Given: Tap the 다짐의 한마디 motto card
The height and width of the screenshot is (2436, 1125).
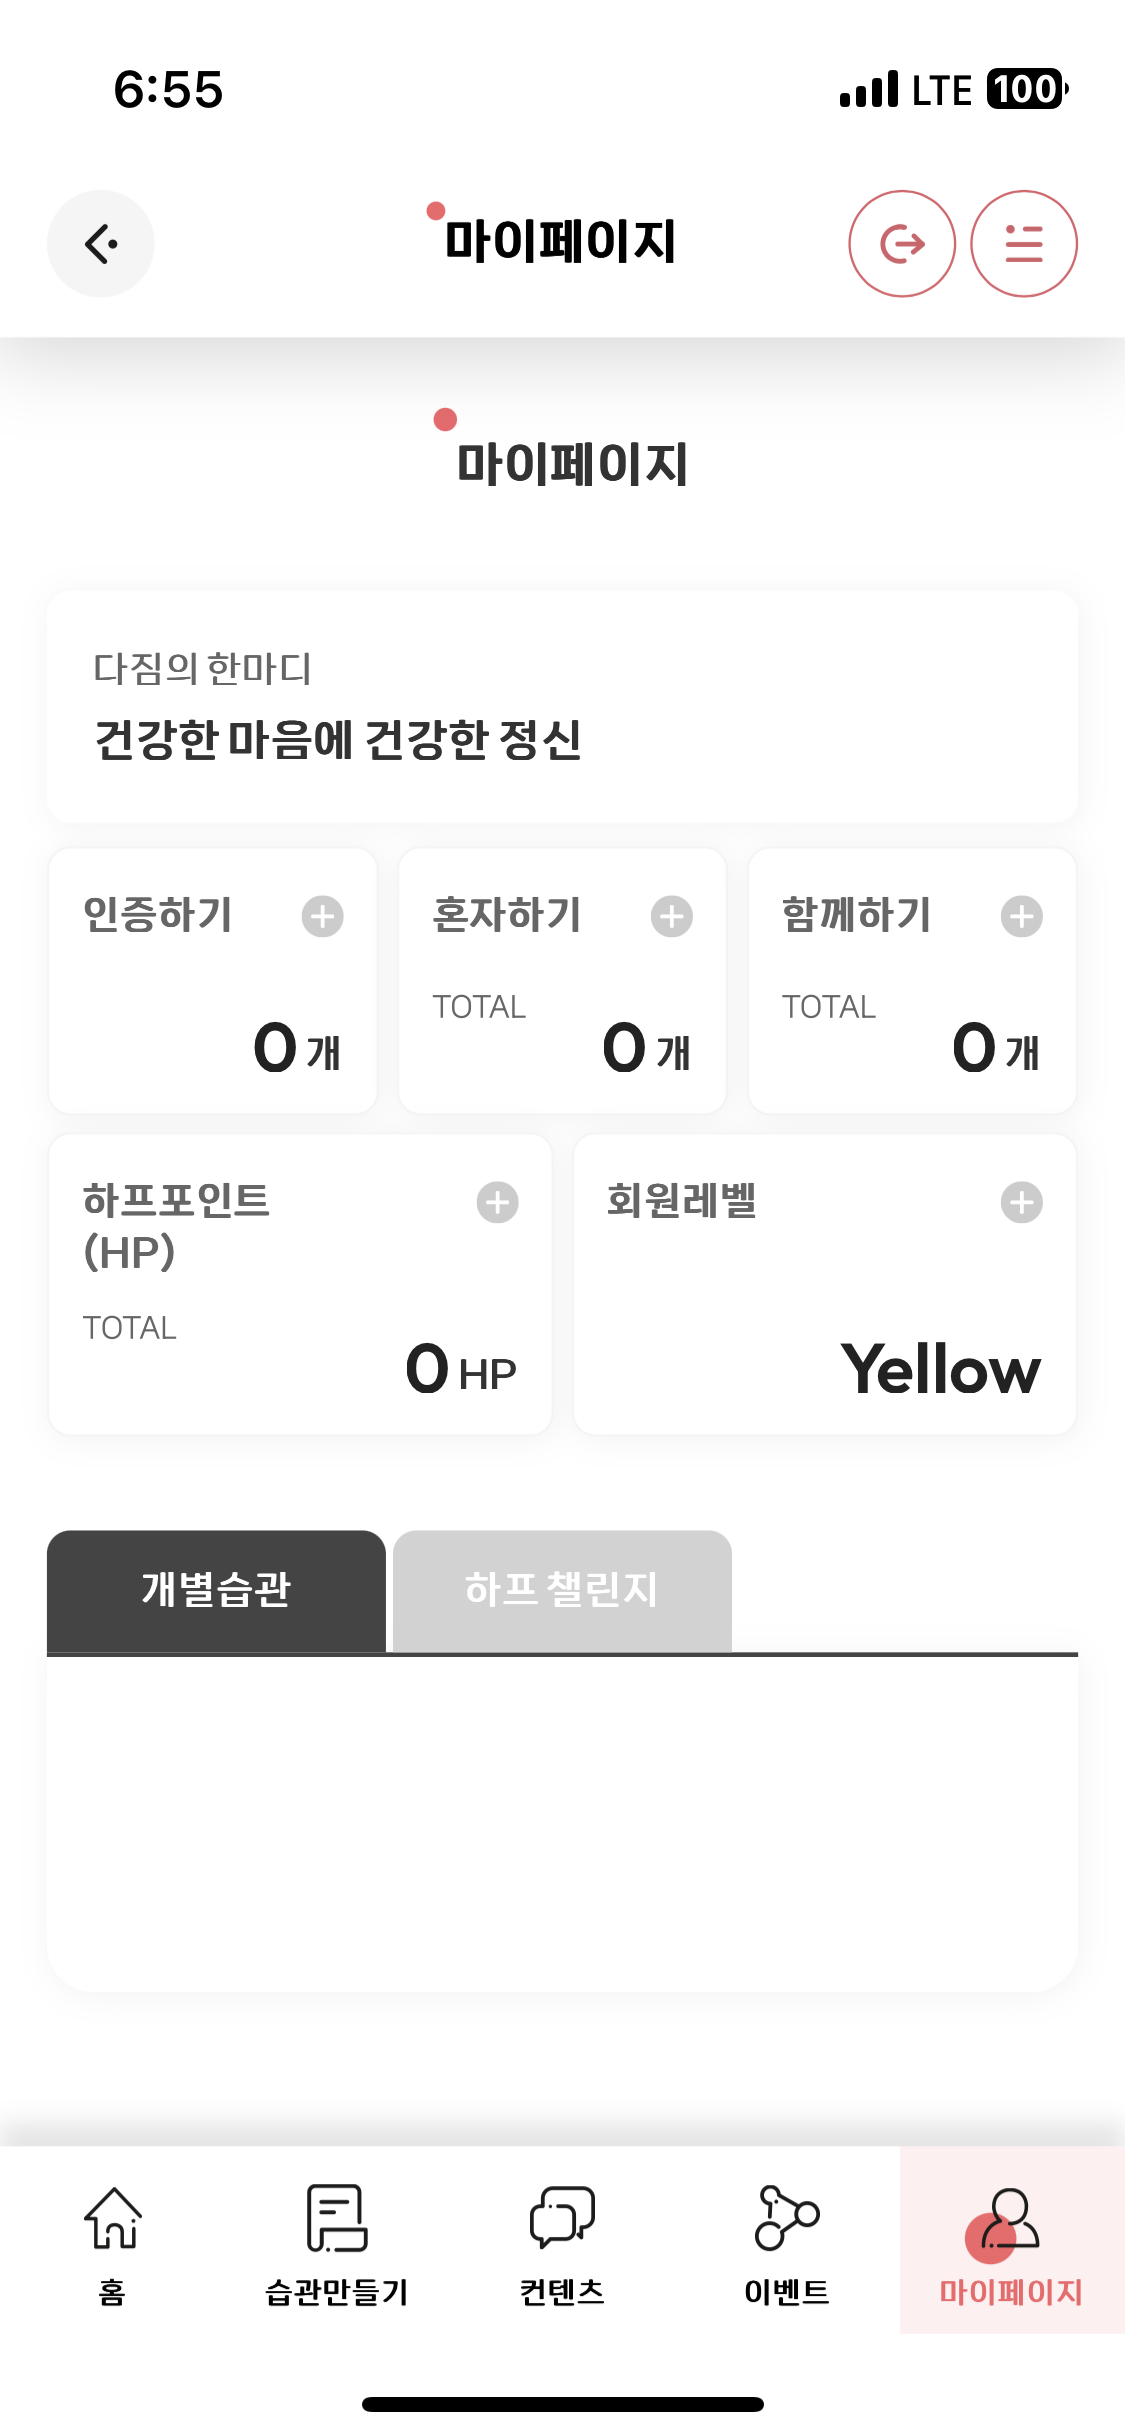Looking at the screenshot, I should click(x=562, y=707).
